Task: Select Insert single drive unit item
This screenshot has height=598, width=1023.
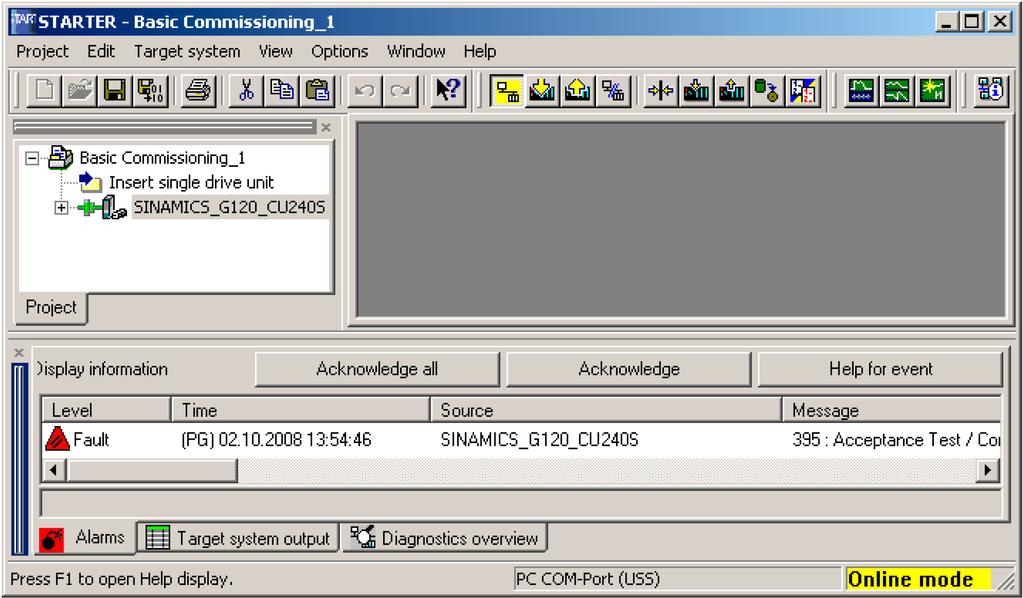Action: (x=191, y=183)
